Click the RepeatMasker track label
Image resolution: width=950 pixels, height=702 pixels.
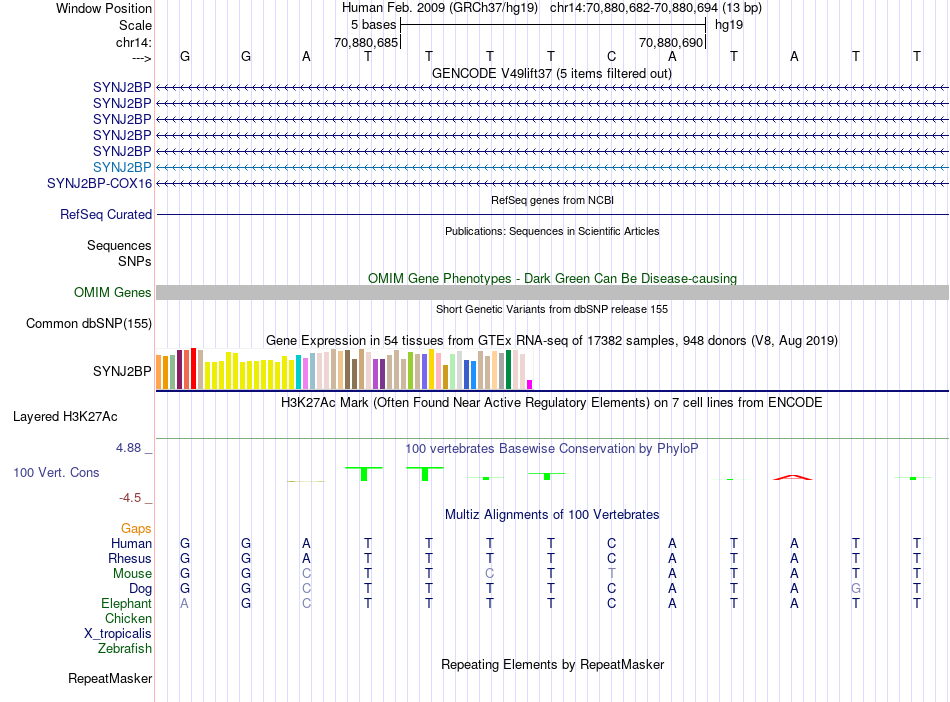(110, 678)
